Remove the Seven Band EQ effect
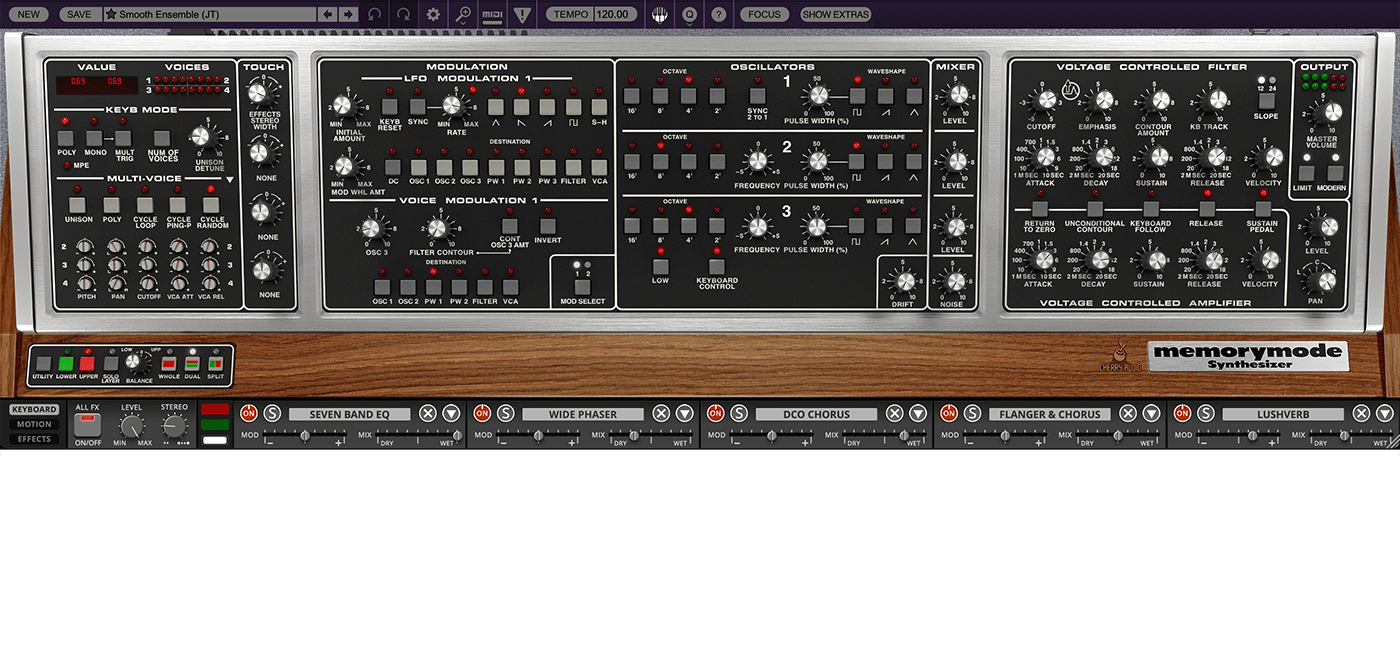This screenshot has width=1400, height=669. (428, 413)
